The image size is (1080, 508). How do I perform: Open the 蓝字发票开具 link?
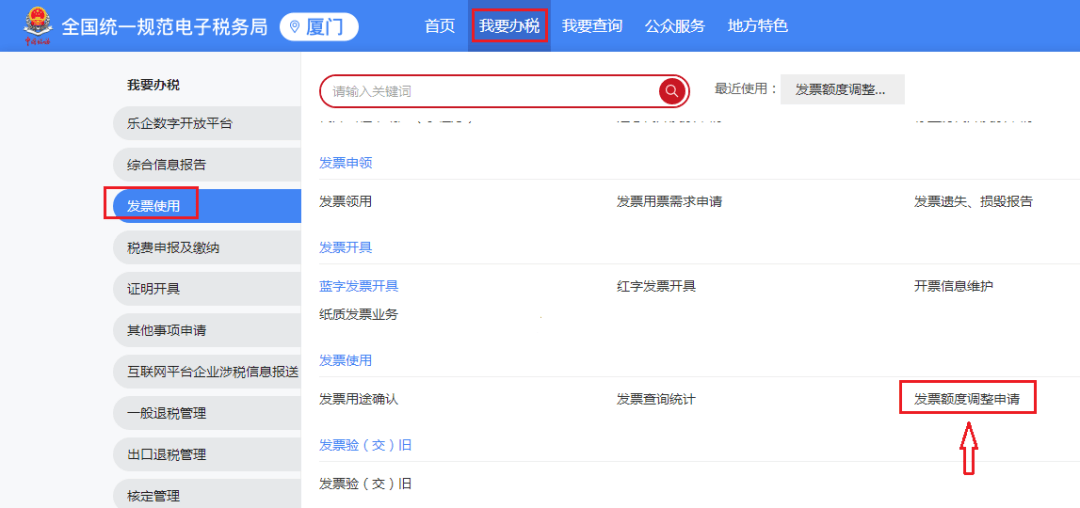359,286
